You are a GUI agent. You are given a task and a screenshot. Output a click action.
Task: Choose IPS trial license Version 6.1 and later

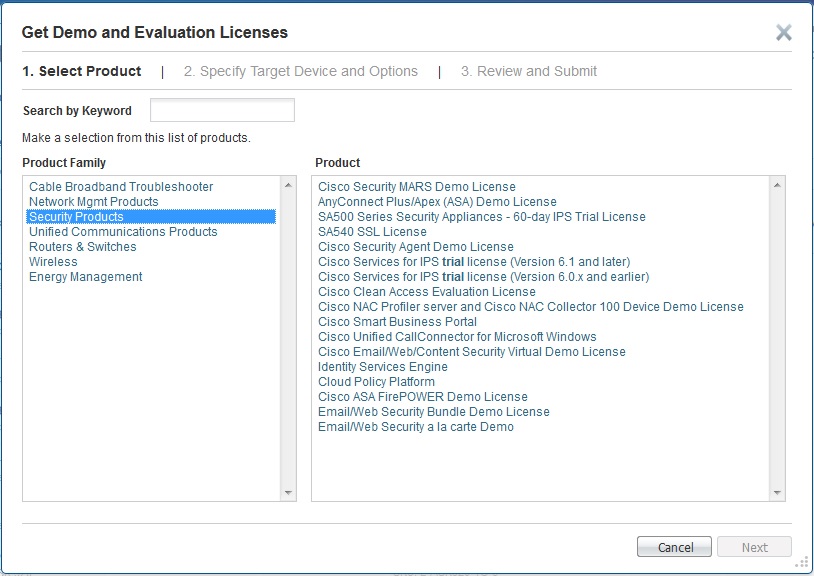tap(474, 262)
